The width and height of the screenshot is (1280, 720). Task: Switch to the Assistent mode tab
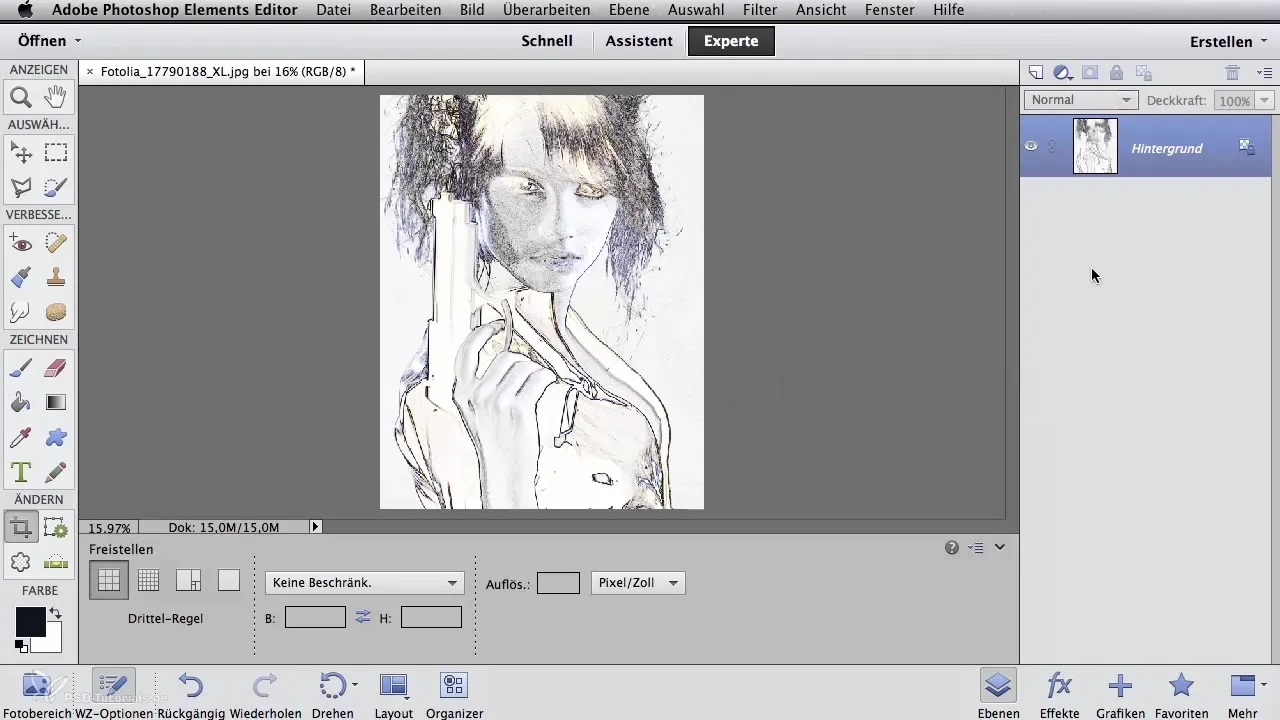(639, 41)
